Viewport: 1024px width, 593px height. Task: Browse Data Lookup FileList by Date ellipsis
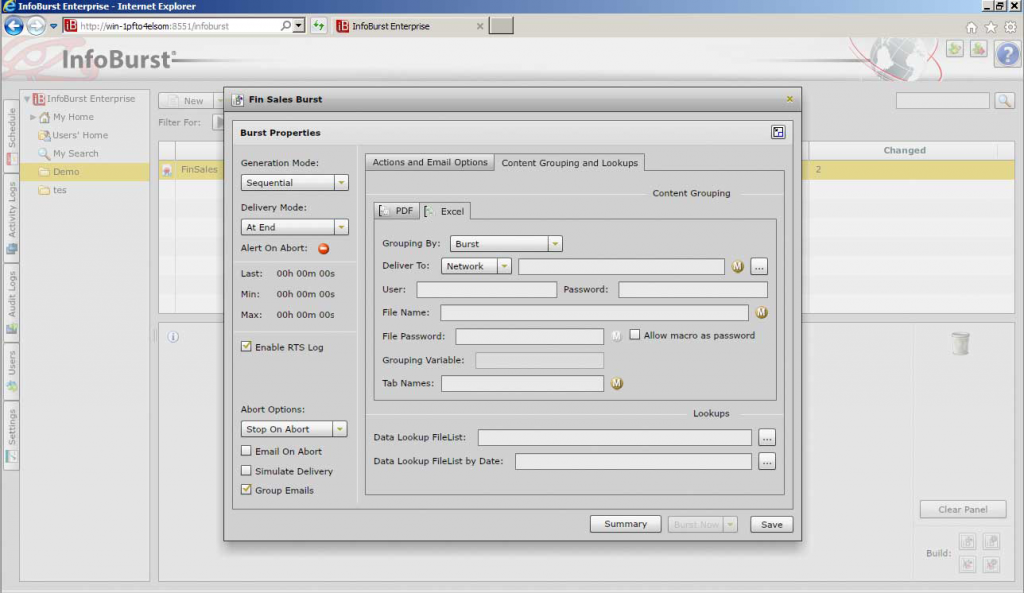(767, 462)
